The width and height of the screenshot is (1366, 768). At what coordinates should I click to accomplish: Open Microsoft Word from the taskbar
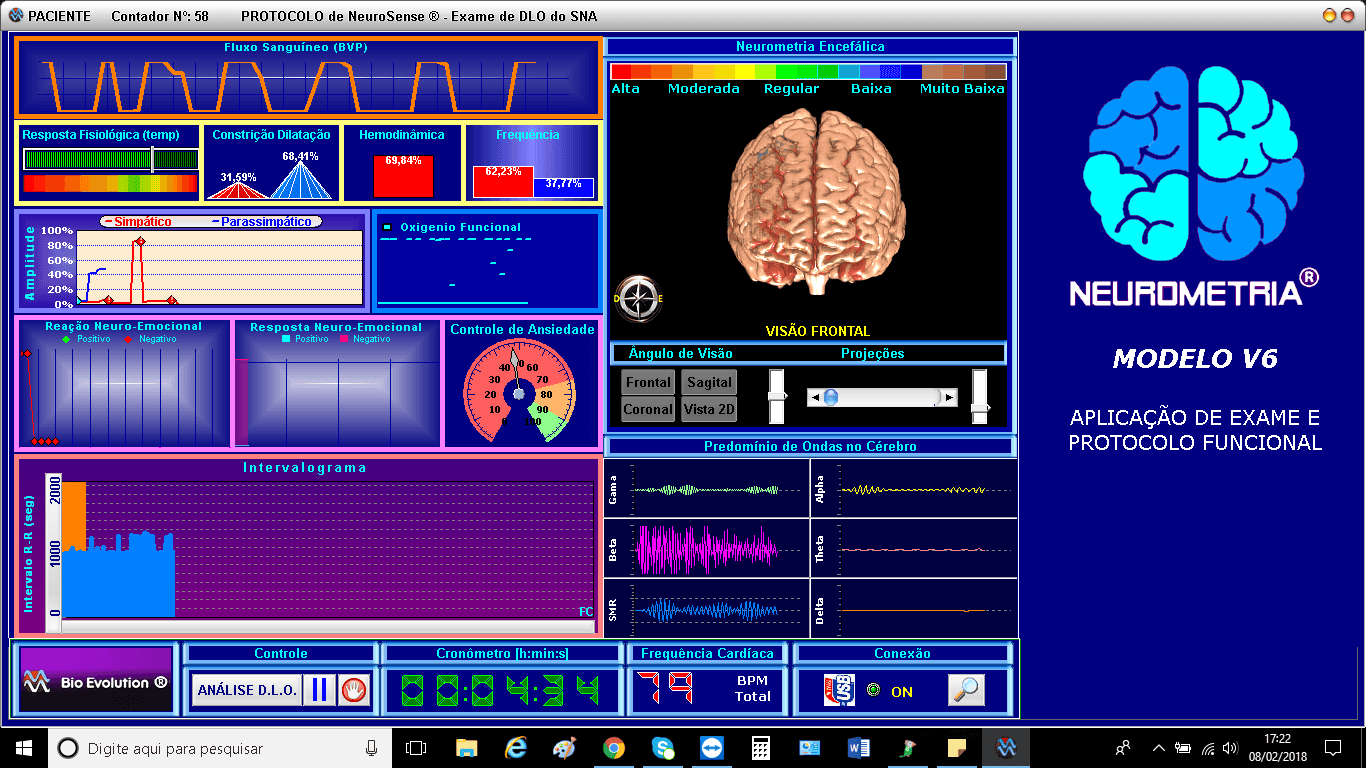859,748
